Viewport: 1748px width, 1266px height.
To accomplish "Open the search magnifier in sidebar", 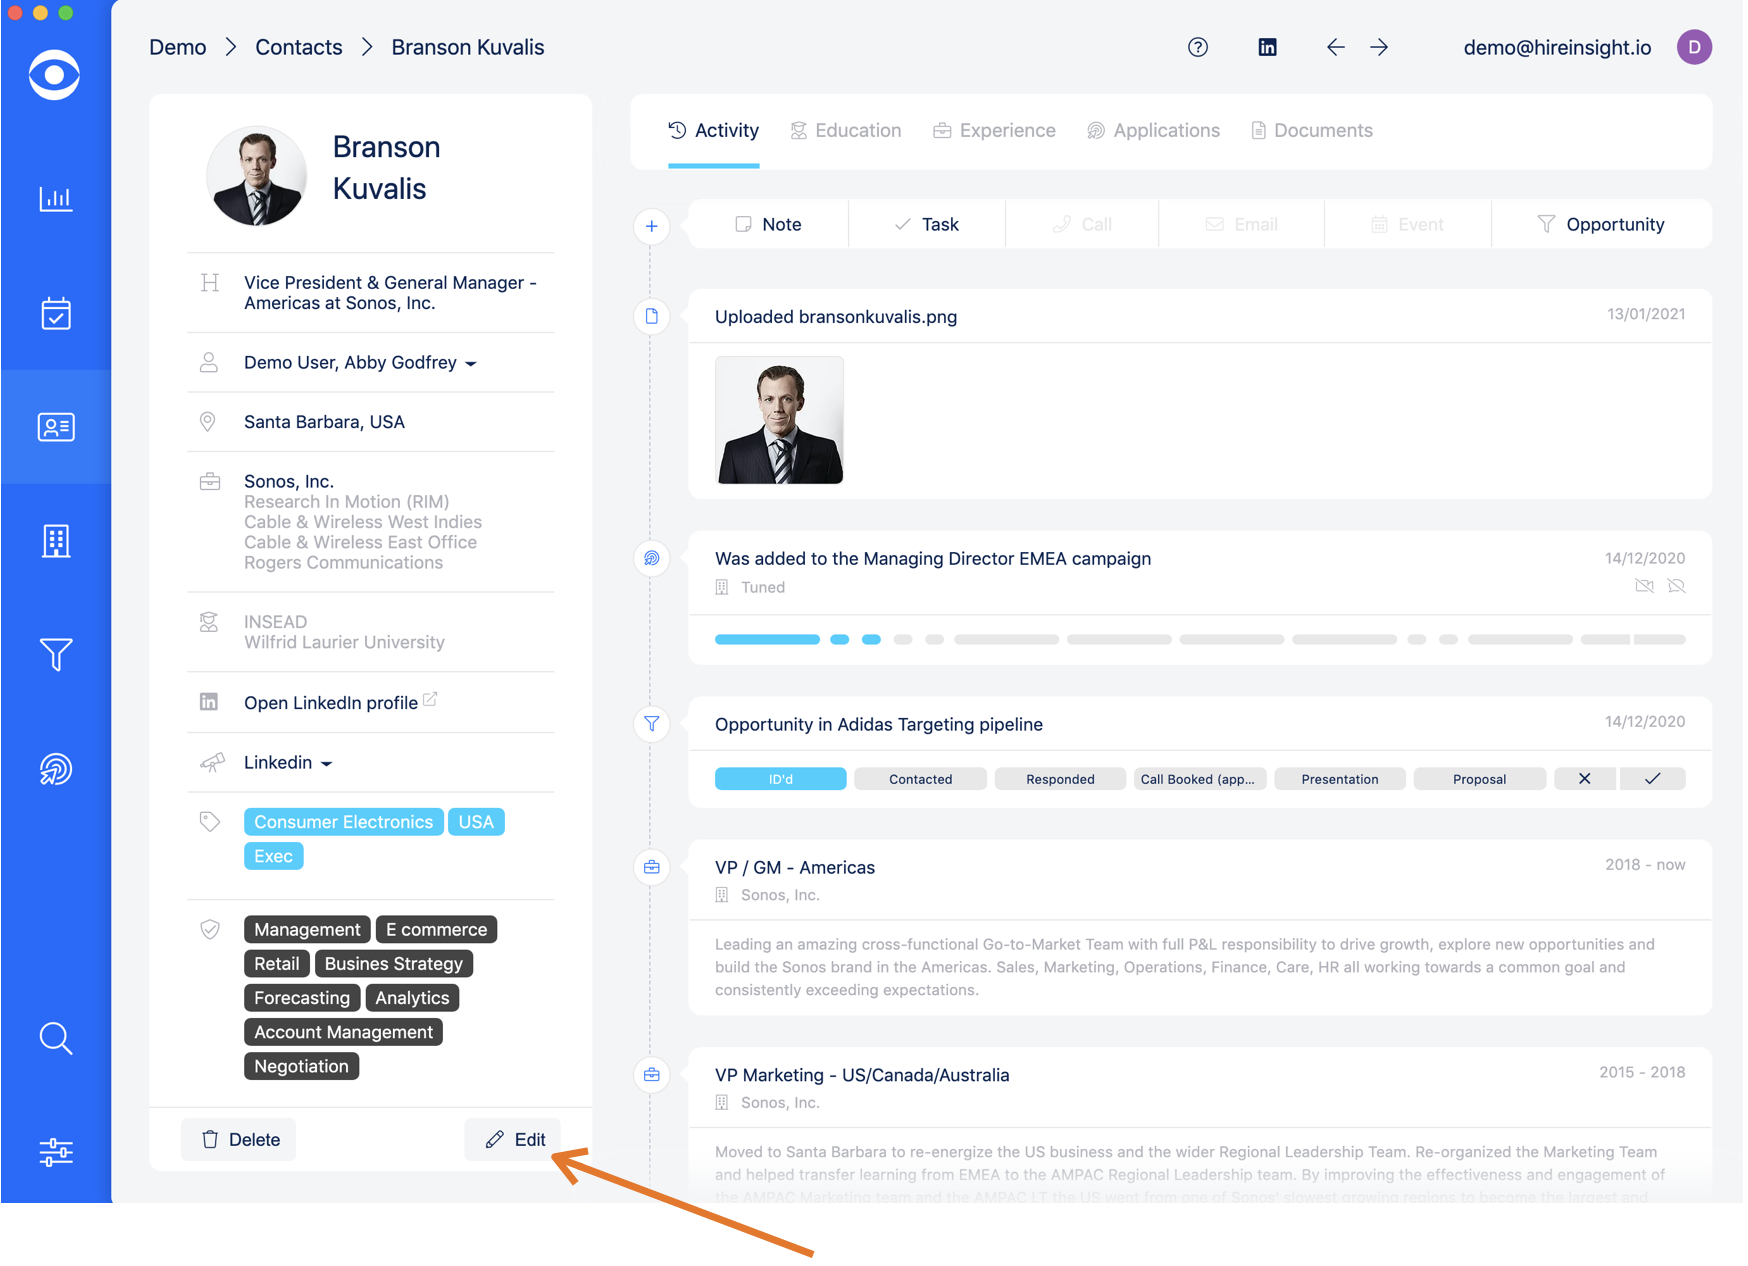I will (x=56, y=1039).
